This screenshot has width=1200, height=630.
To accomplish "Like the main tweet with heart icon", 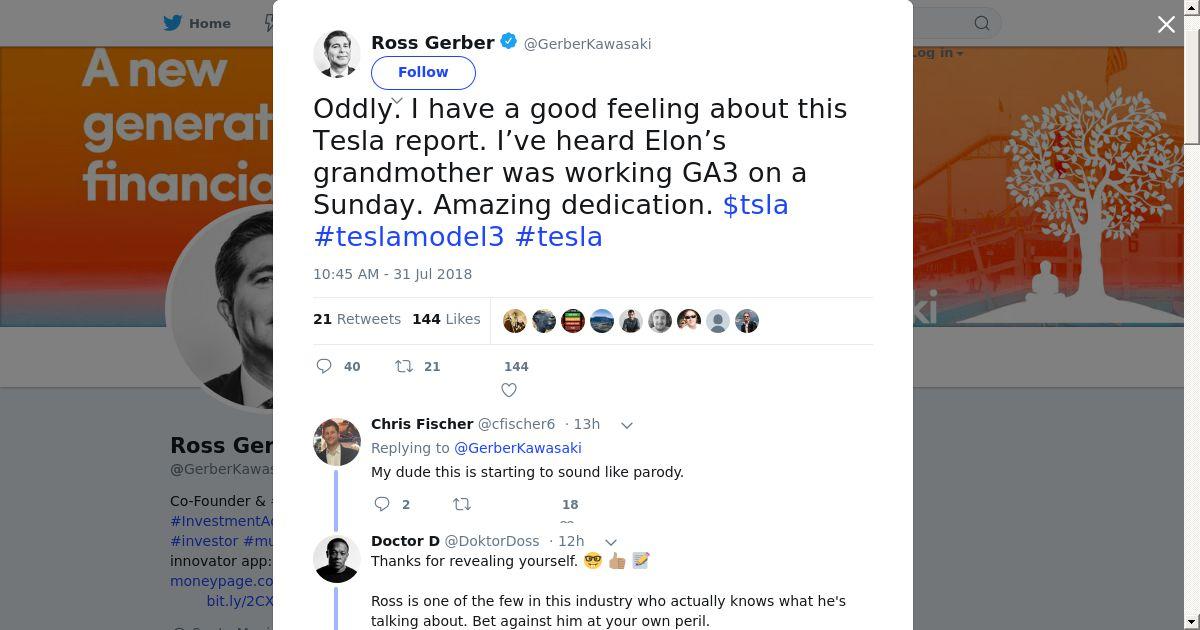I will click(509, 390).
